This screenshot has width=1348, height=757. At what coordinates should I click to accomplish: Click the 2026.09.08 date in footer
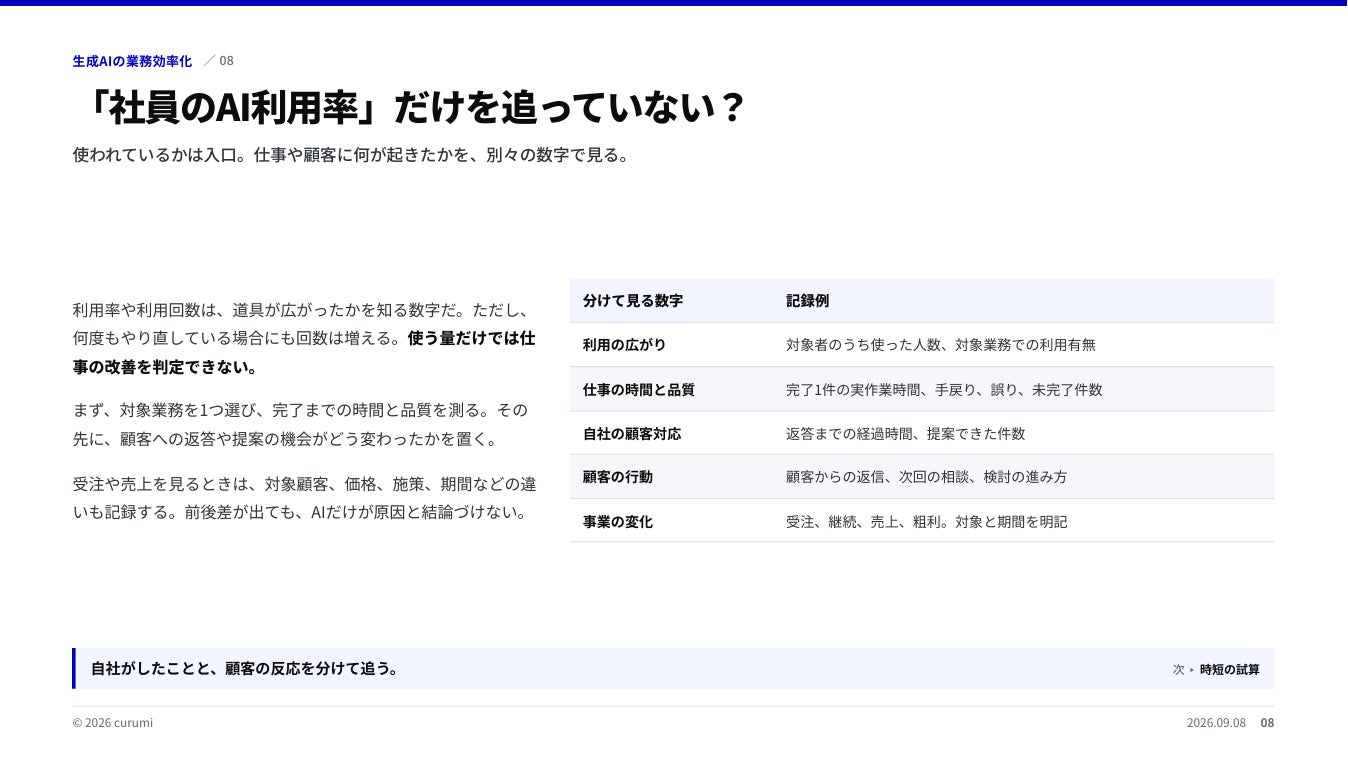click(x=1216, y=723)
